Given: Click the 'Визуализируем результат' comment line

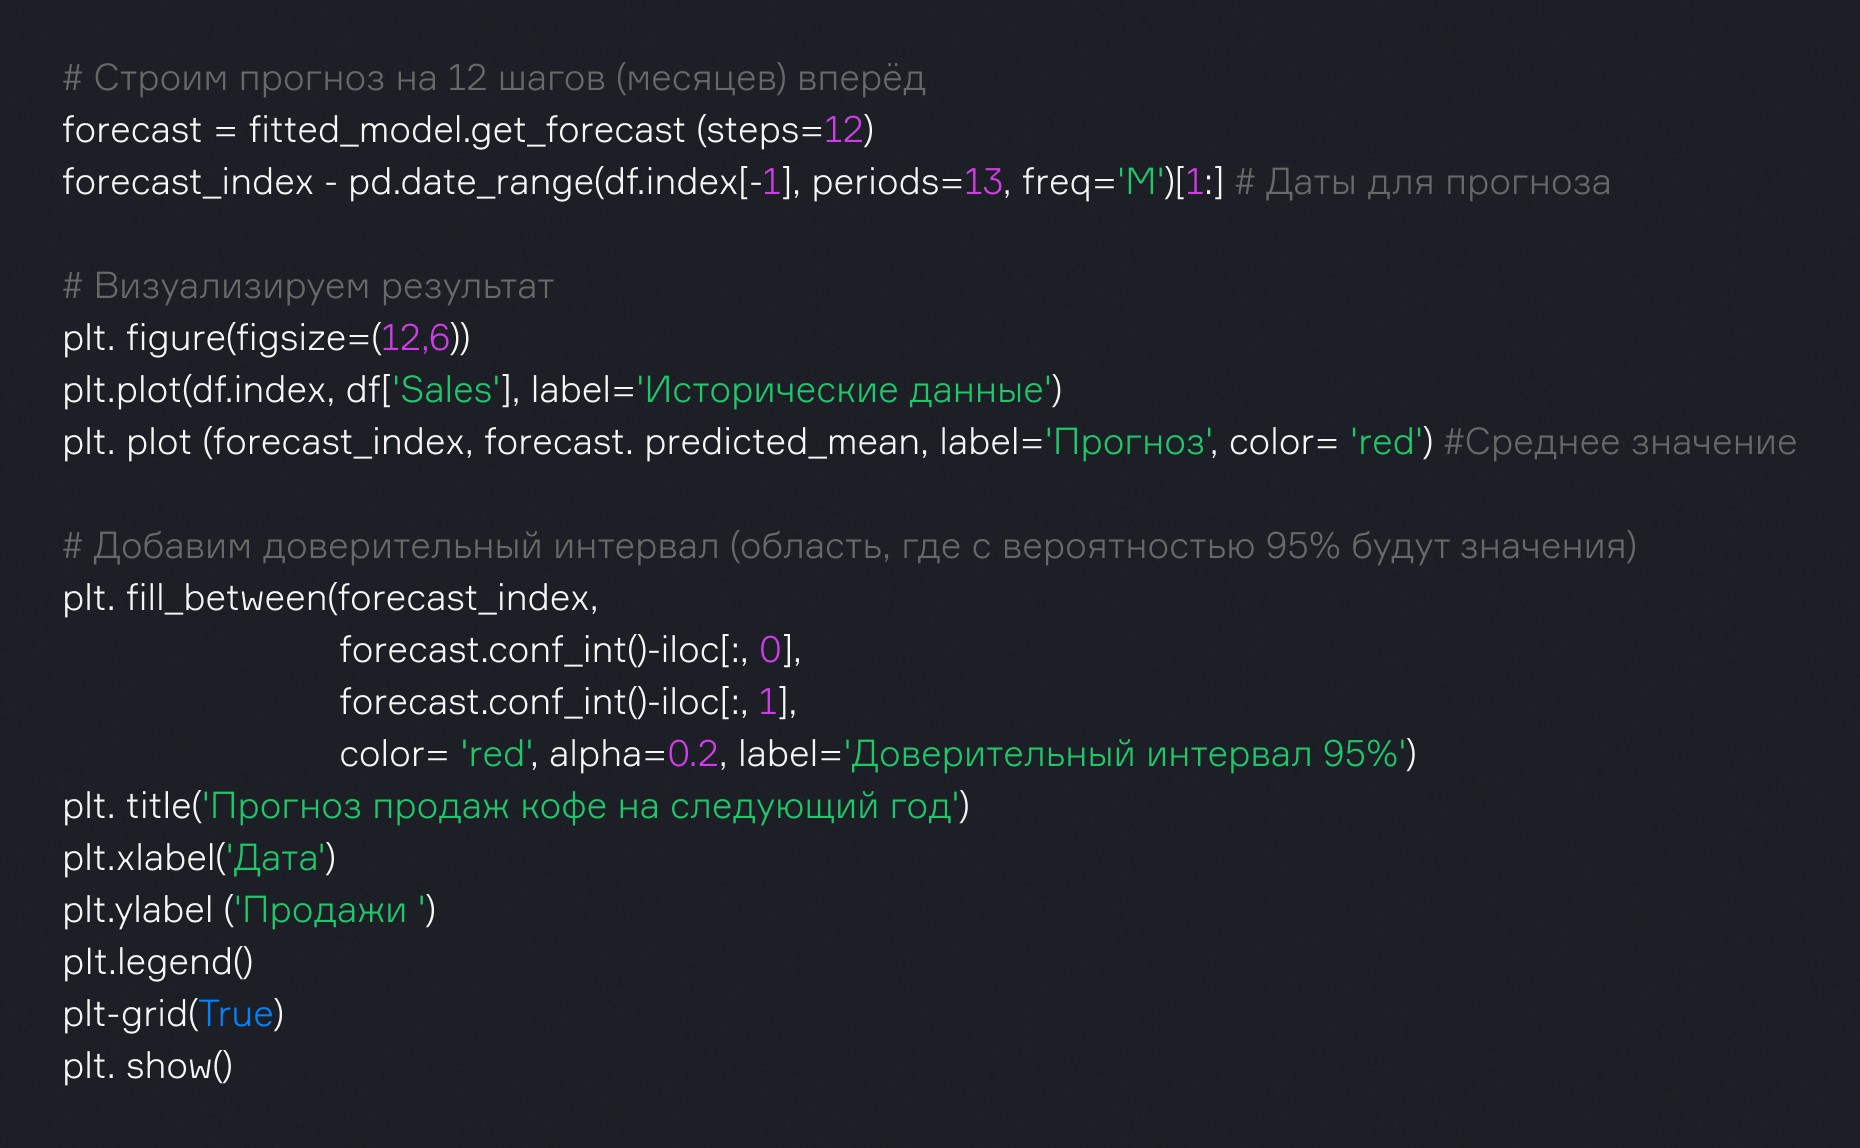Looking at the screenshot, I should pyautogui.click(x=308, y=286).
